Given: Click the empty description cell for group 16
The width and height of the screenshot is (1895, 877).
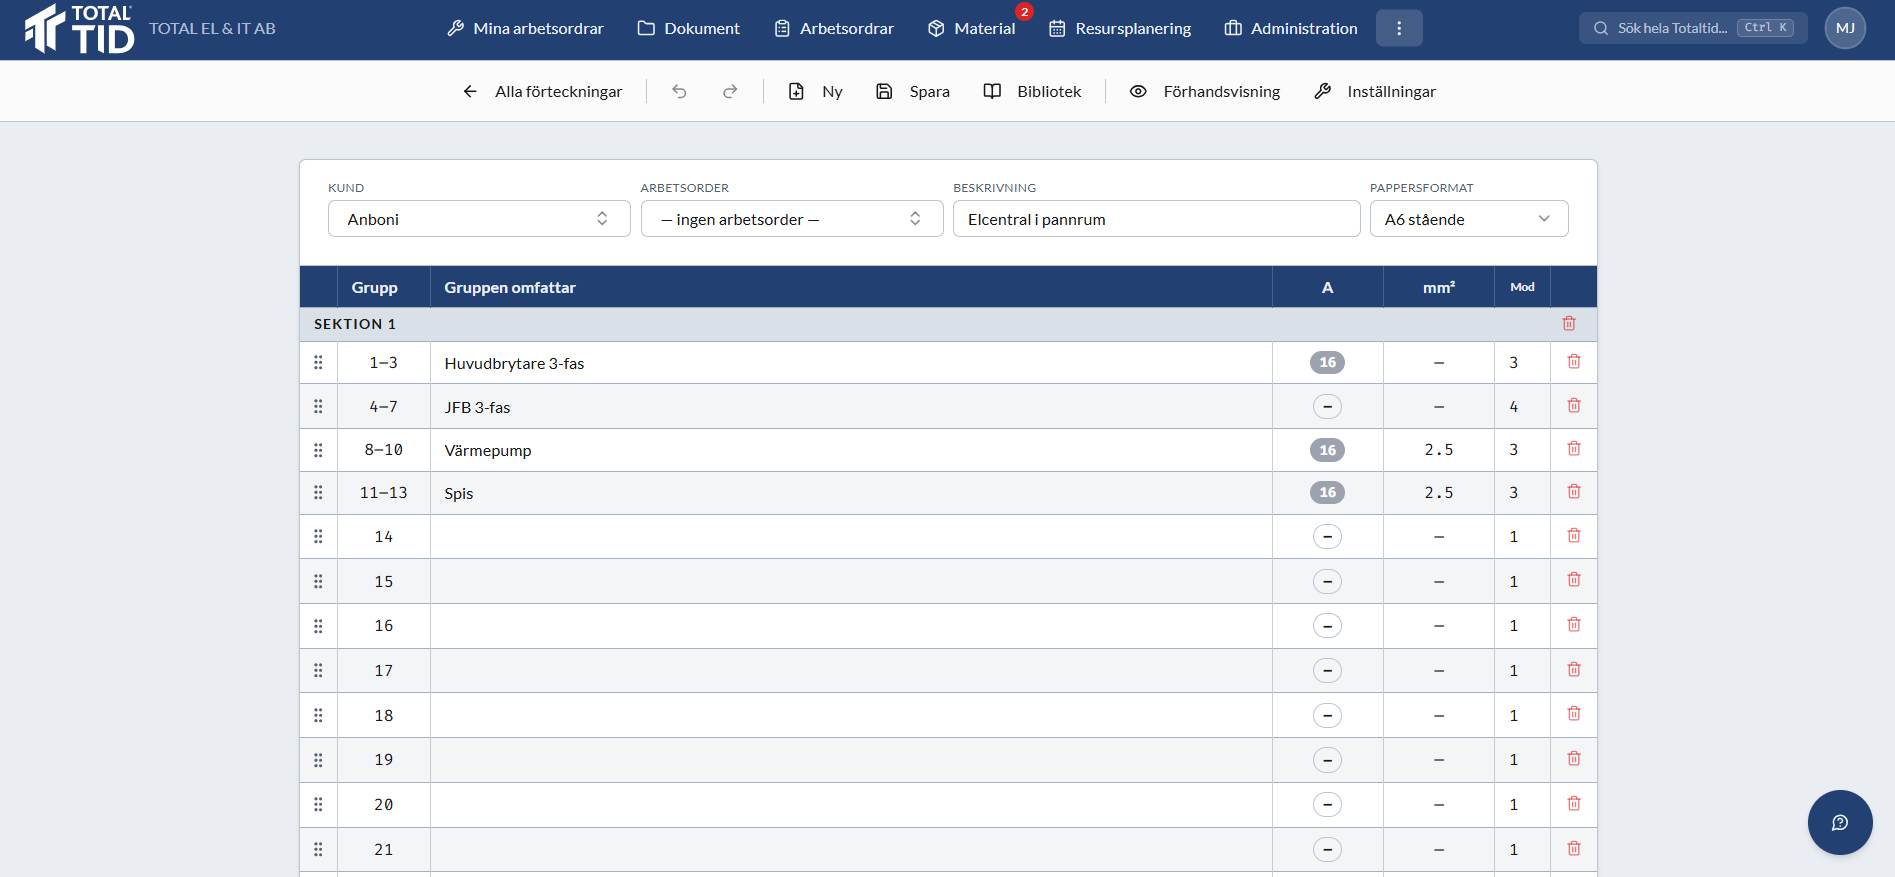Looking at the screenshot, I should coord(851,626).
